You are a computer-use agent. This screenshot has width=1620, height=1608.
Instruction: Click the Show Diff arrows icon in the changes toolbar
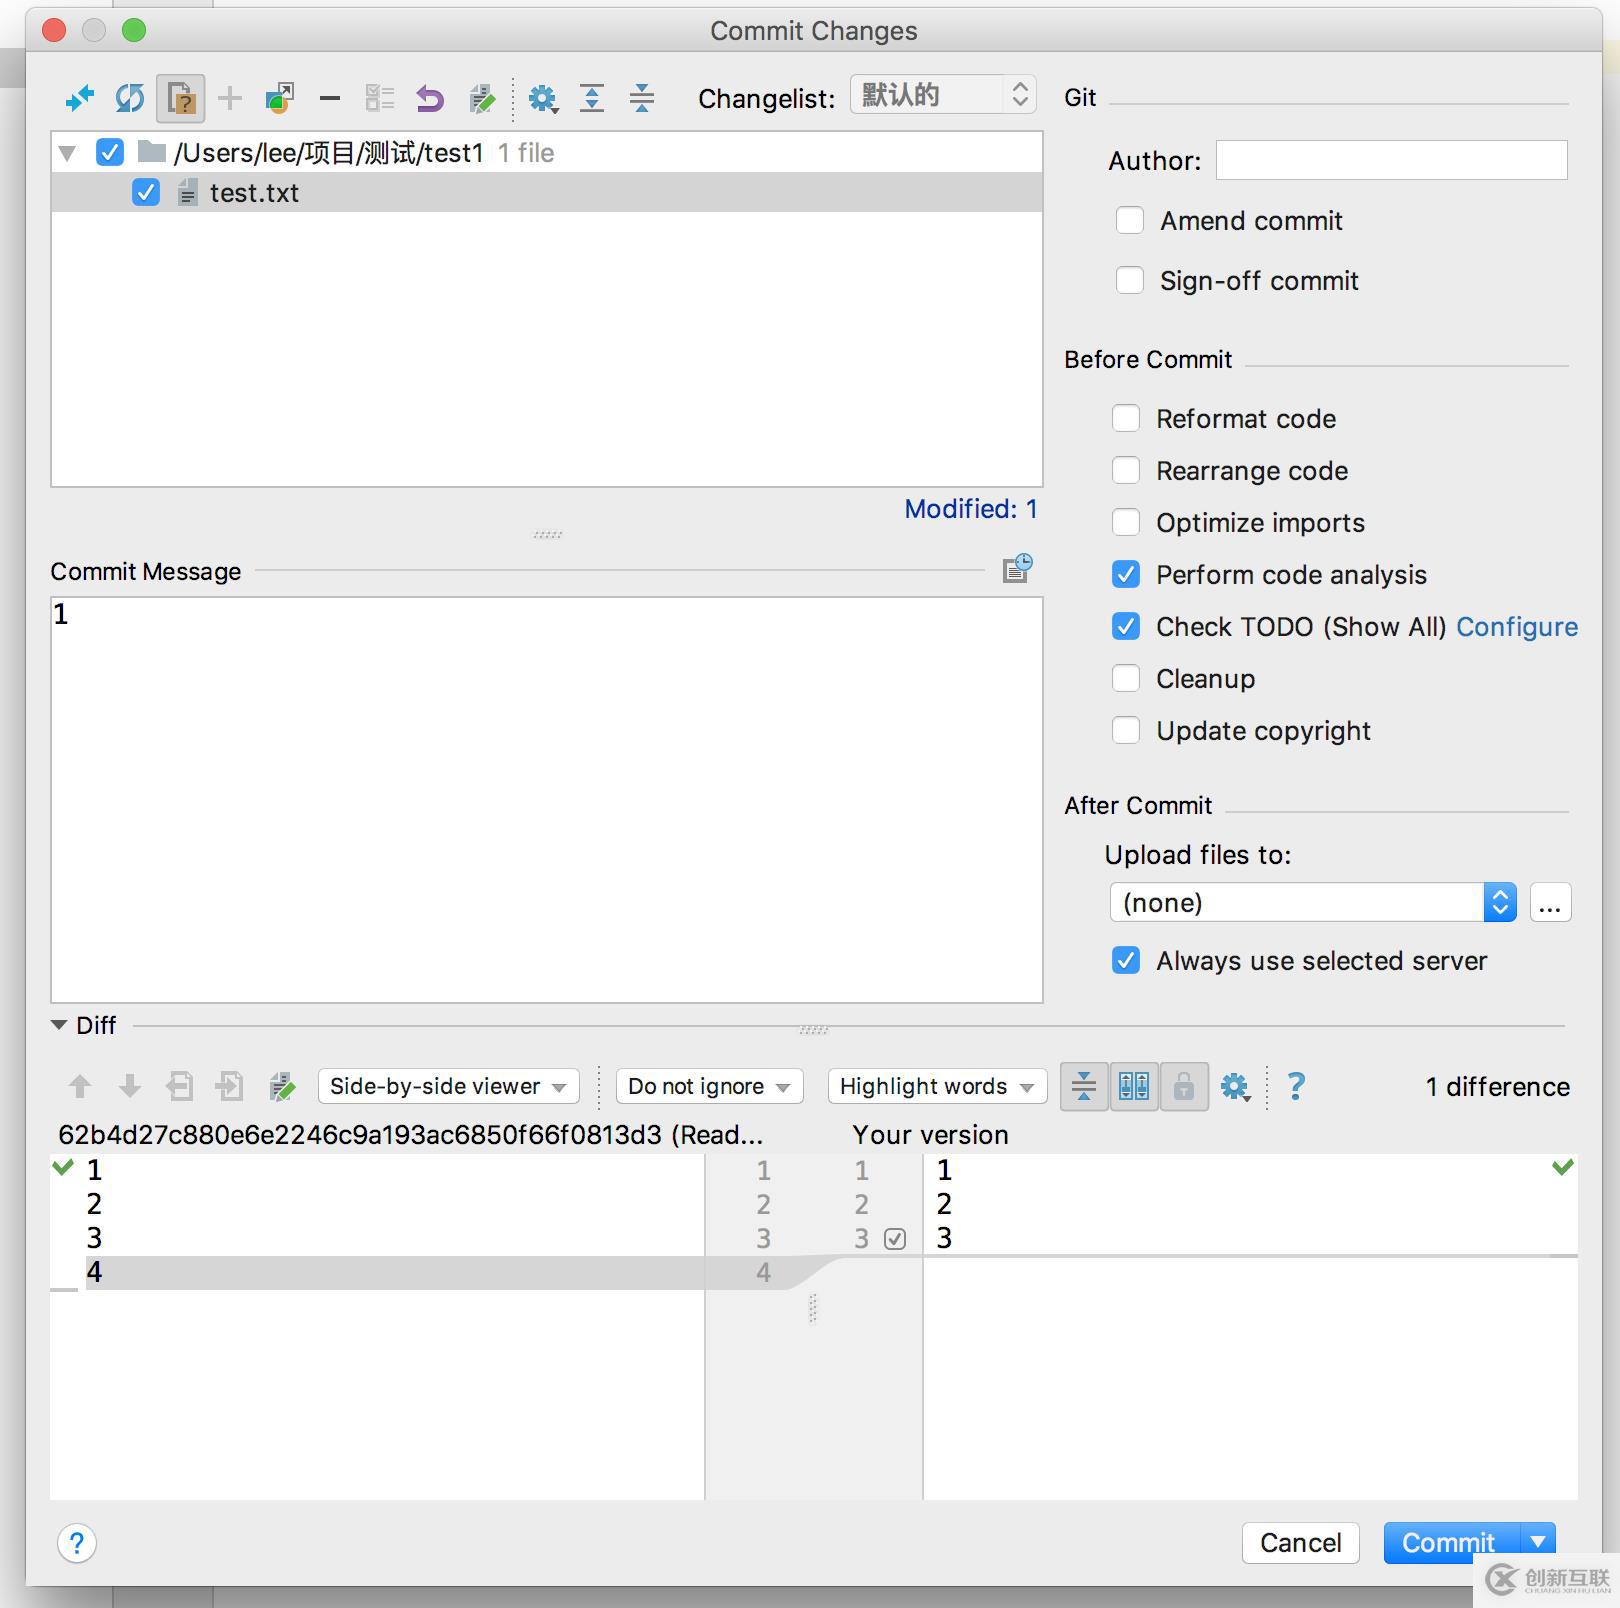coord(80,98)
